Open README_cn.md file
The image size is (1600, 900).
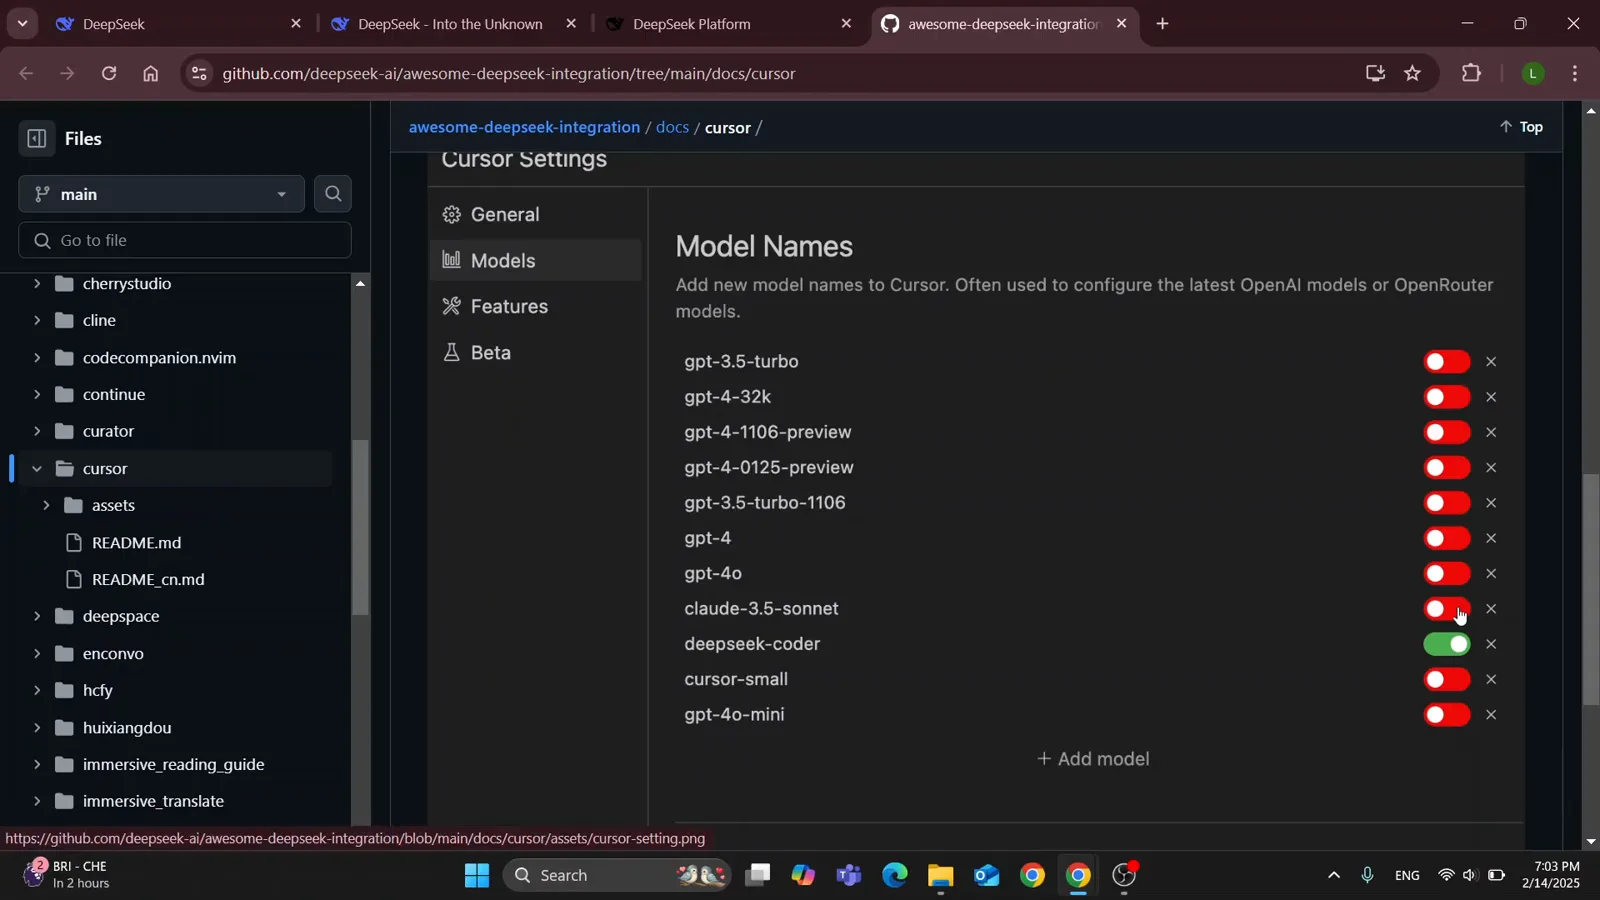148,580
